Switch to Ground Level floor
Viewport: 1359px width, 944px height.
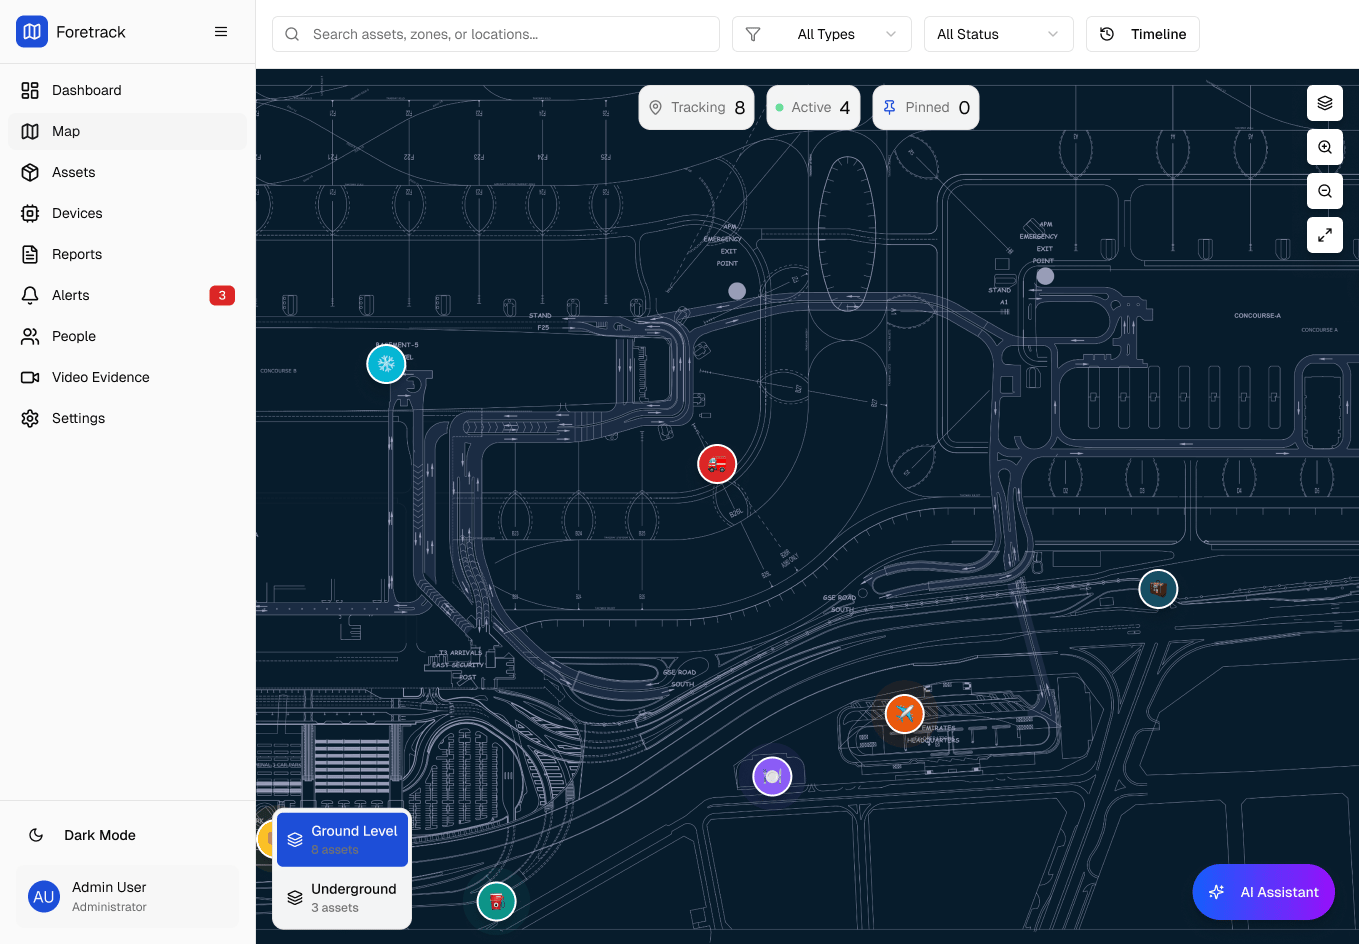point(342,840)
